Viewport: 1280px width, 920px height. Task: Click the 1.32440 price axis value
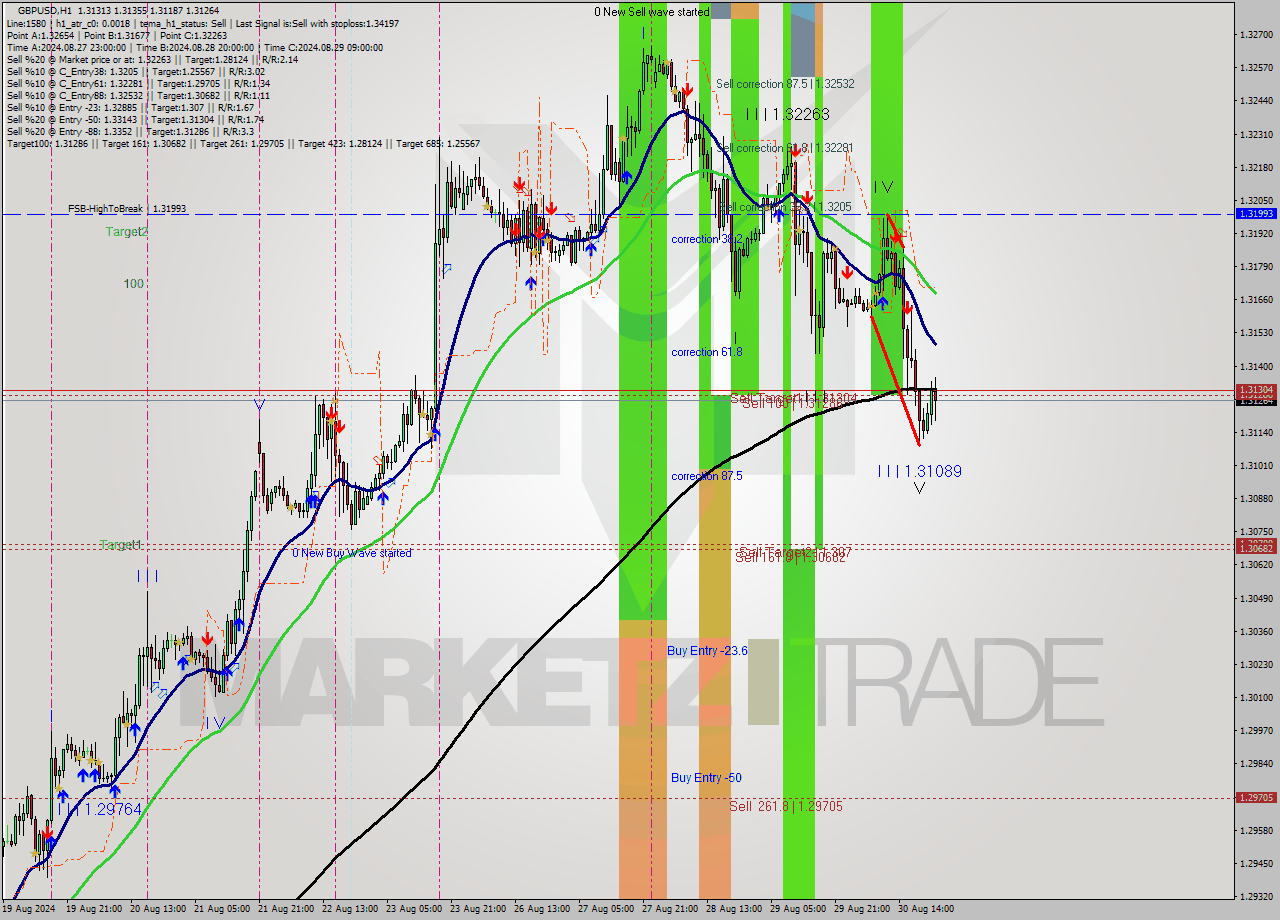[1256, 101]
